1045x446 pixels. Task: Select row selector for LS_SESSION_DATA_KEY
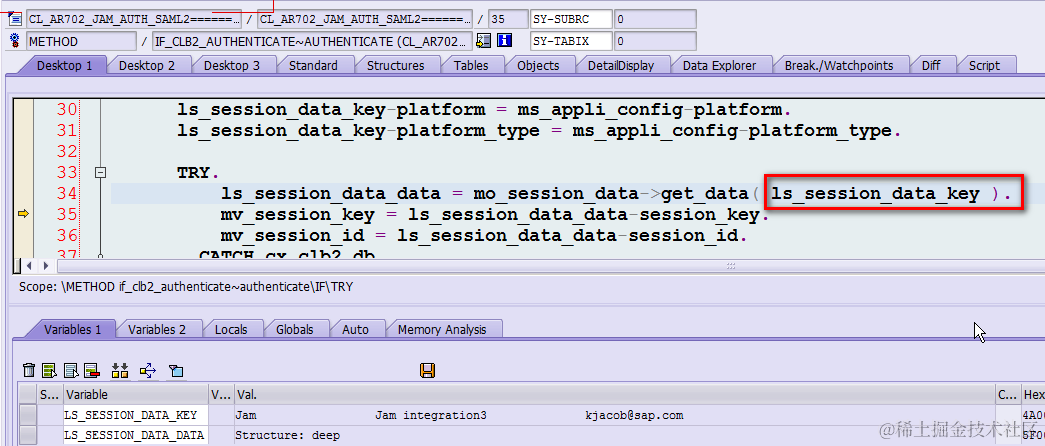(x=27, y=415)
